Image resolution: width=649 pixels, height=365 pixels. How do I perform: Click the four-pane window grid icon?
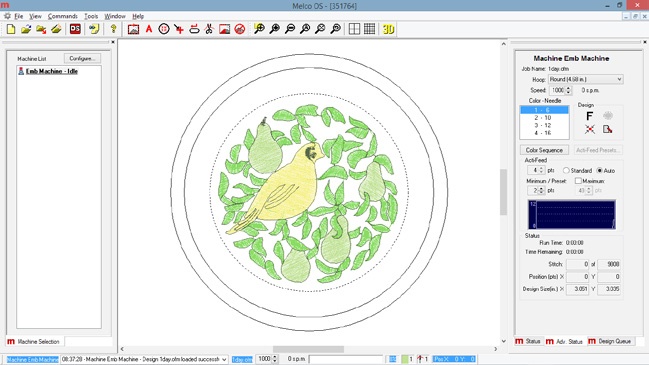click(354, 29)
